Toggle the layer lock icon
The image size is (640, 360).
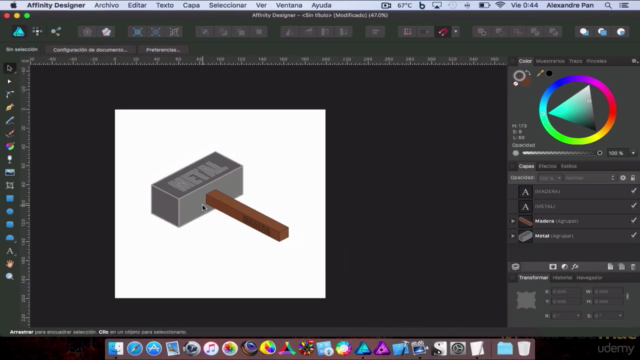633,178
